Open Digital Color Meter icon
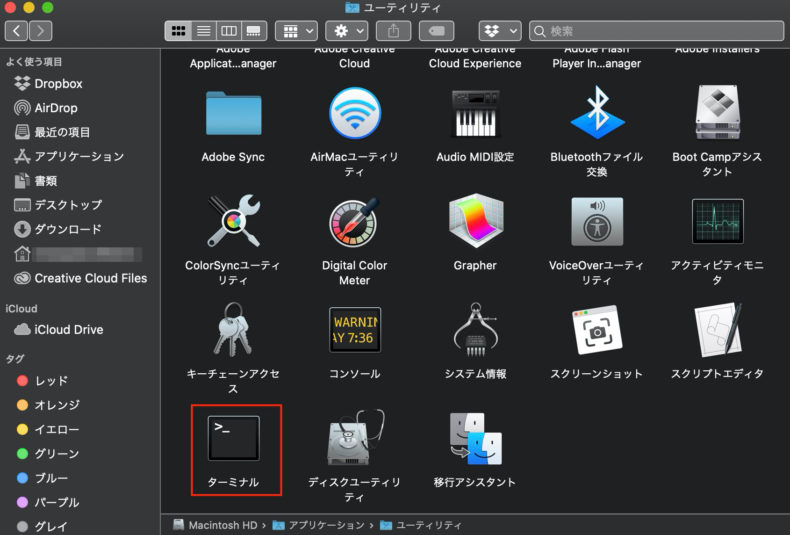 [x=355, y=222]
